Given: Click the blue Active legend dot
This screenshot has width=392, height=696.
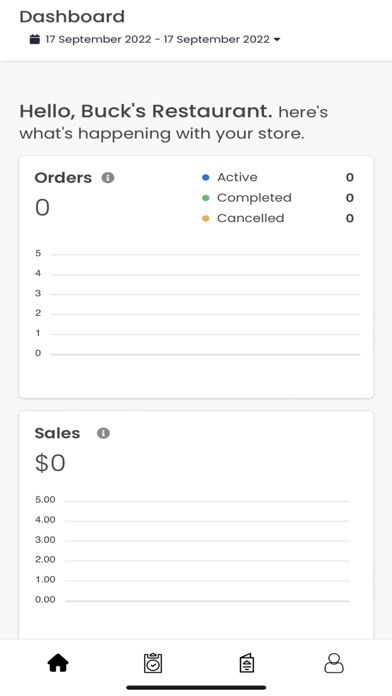Looking at the screenshot, I should [206, 178].
